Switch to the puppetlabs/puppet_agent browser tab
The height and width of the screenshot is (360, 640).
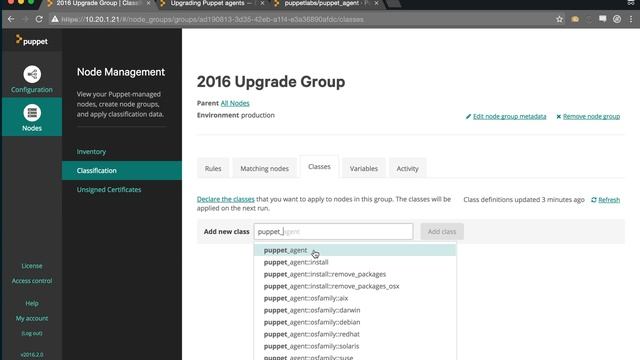[x=325, y=3]
